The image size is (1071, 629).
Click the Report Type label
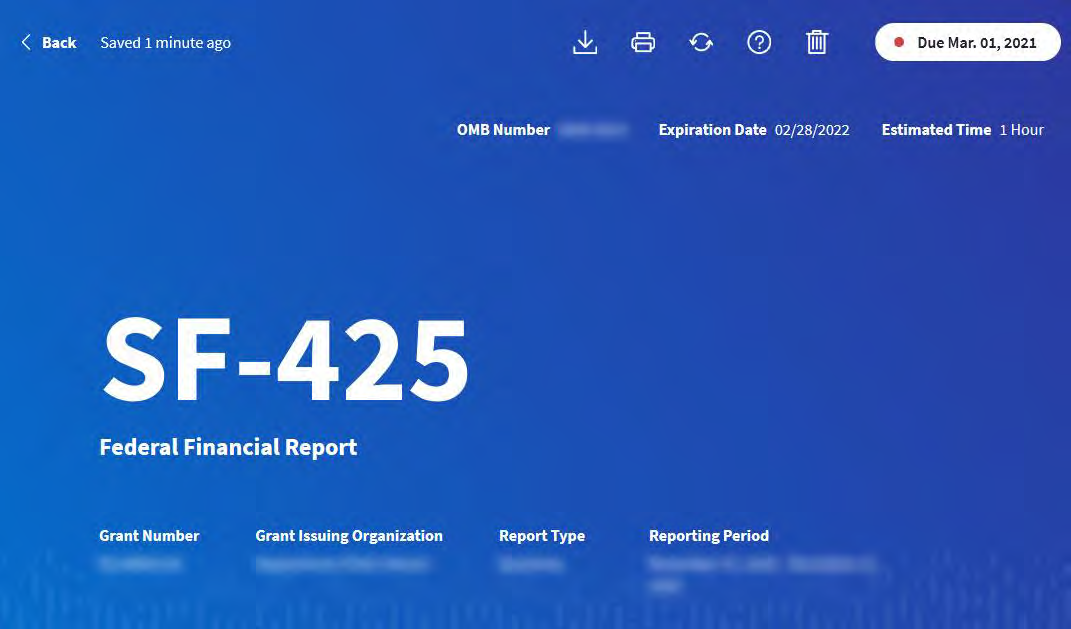542,536
